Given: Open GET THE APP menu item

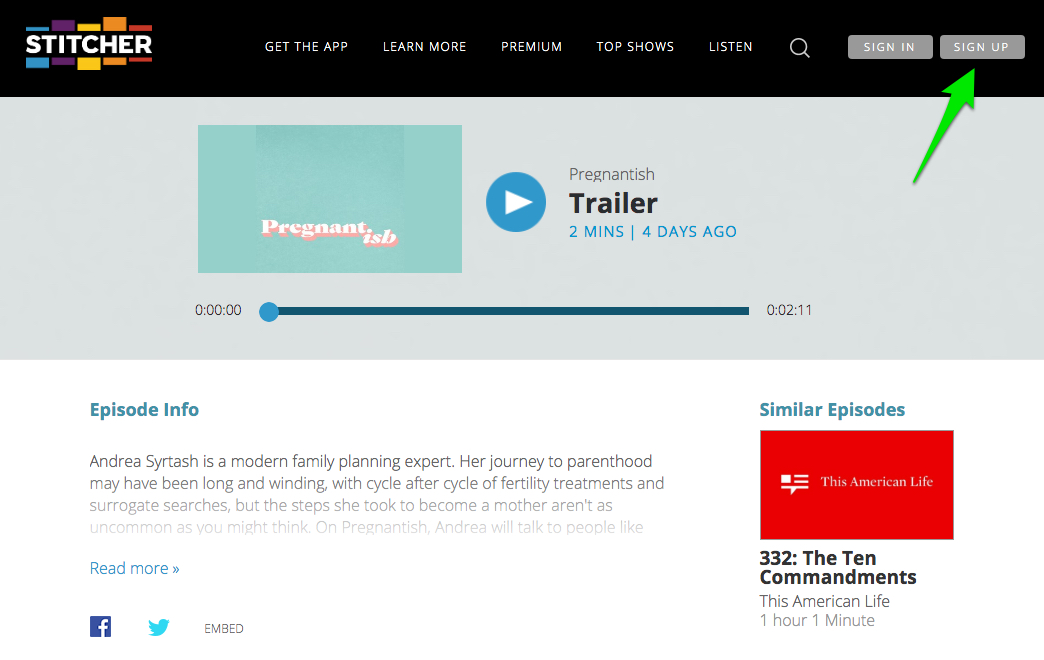Looking at the screenshot, I should click(x=306, y=47).
